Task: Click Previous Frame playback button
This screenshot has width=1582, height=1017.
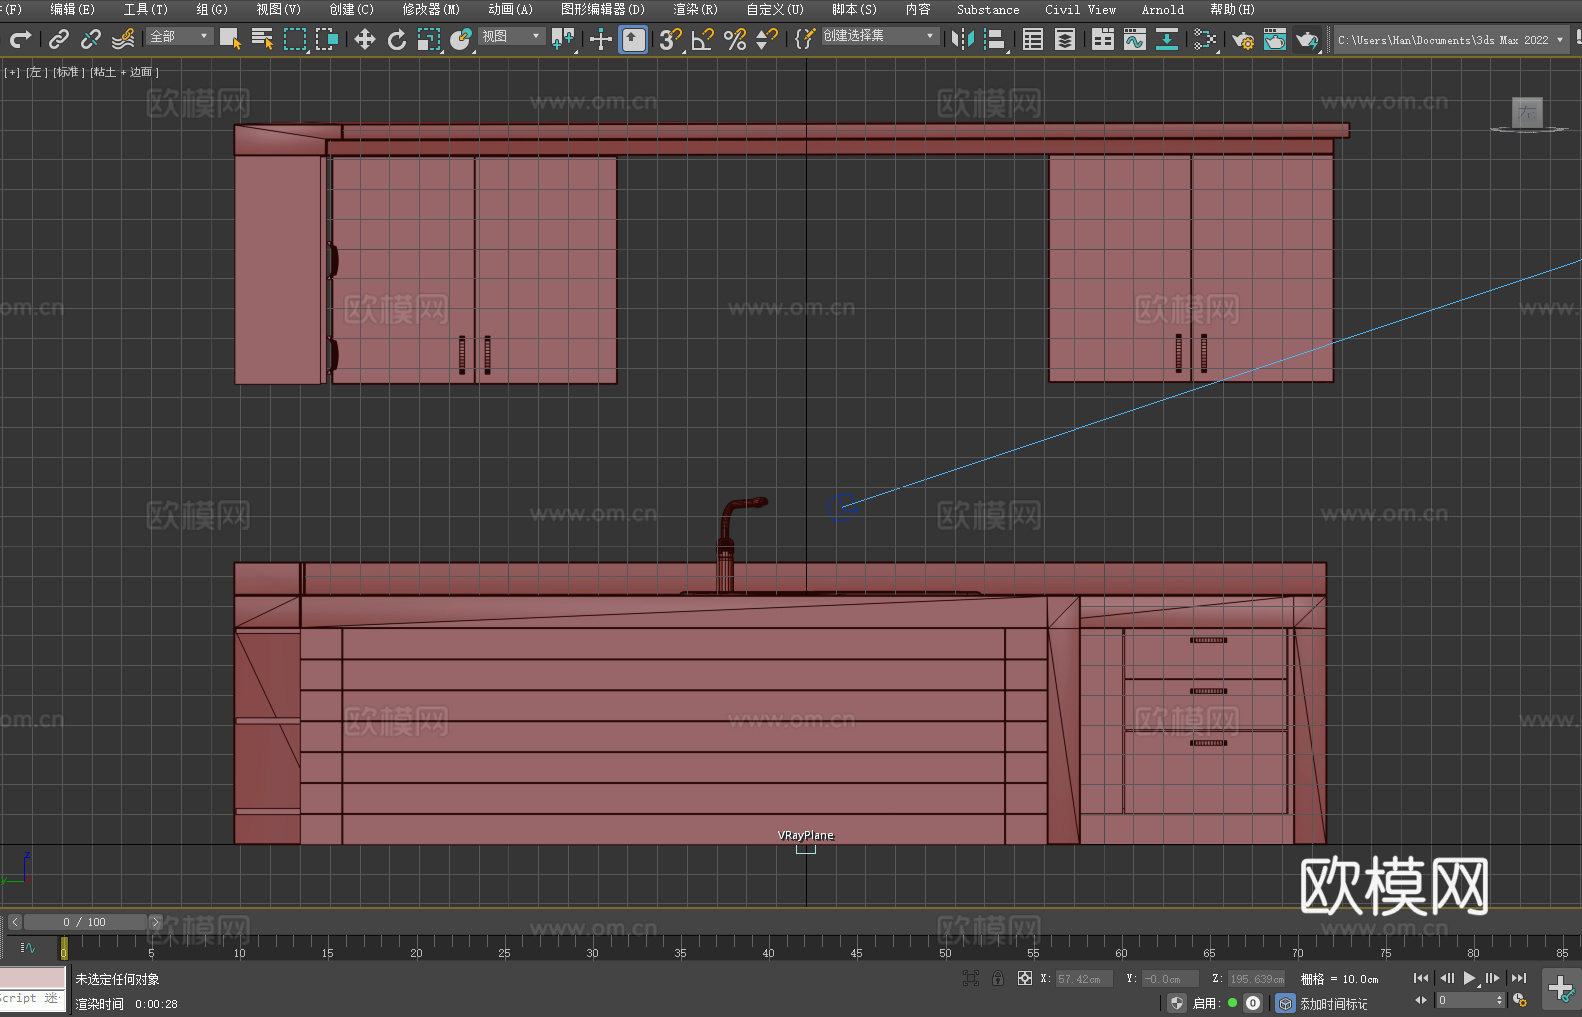Action: point(1446,978)
